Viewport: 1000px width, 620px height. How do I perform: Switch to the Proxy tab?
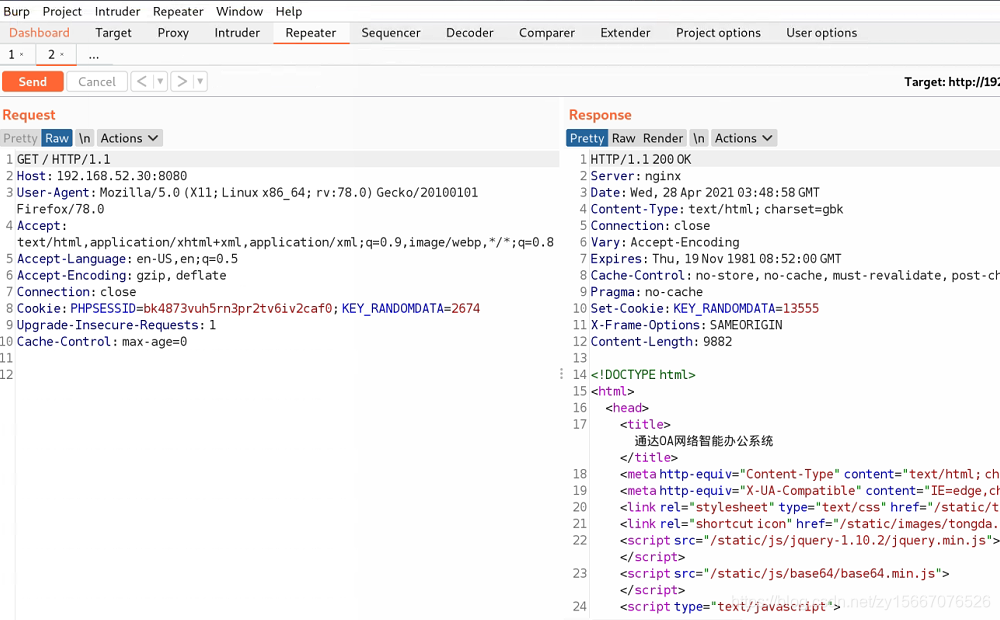[173, 33]
